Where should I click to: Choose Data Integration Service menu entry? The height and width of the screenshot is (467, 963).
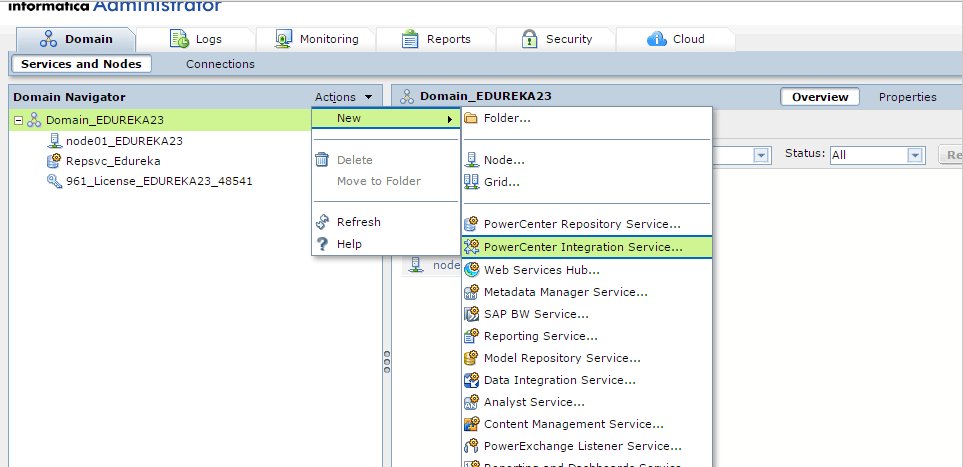[587, 380]
